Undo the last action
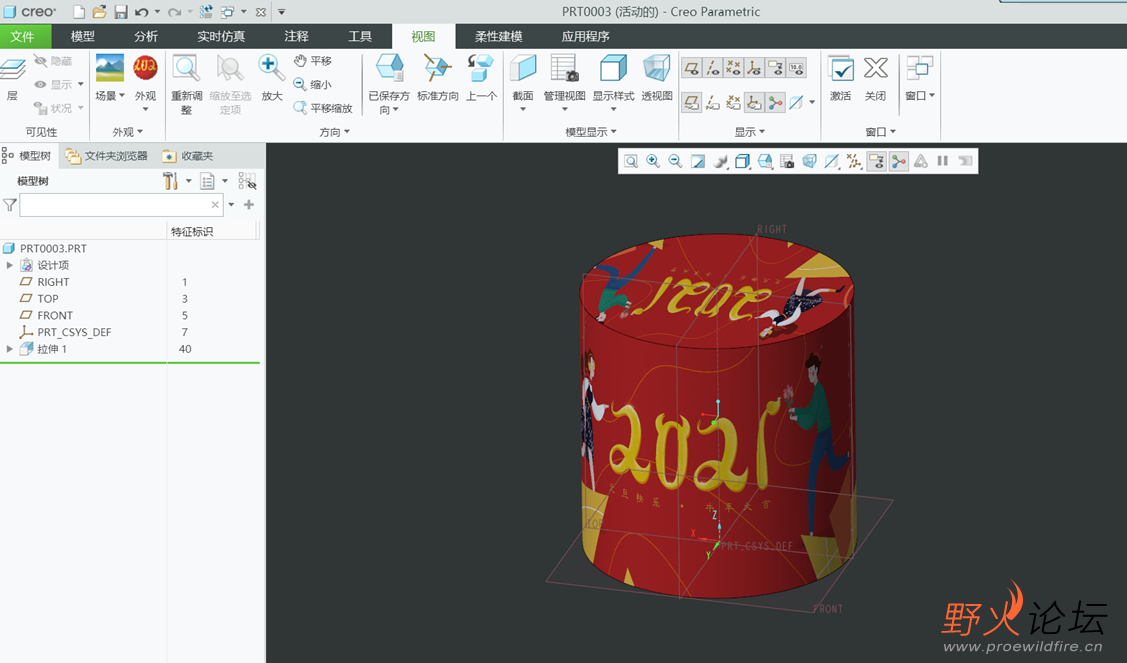This screenshot has height=663, width=1127. click(142, 12)
